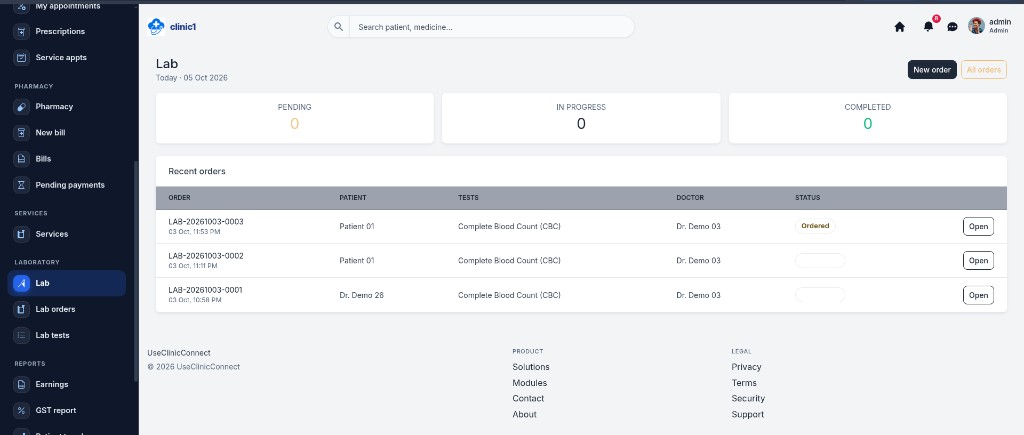This screenshot has width=1024, height=435.
Task: Click the Earnings report icon
Action: point(22,384)
